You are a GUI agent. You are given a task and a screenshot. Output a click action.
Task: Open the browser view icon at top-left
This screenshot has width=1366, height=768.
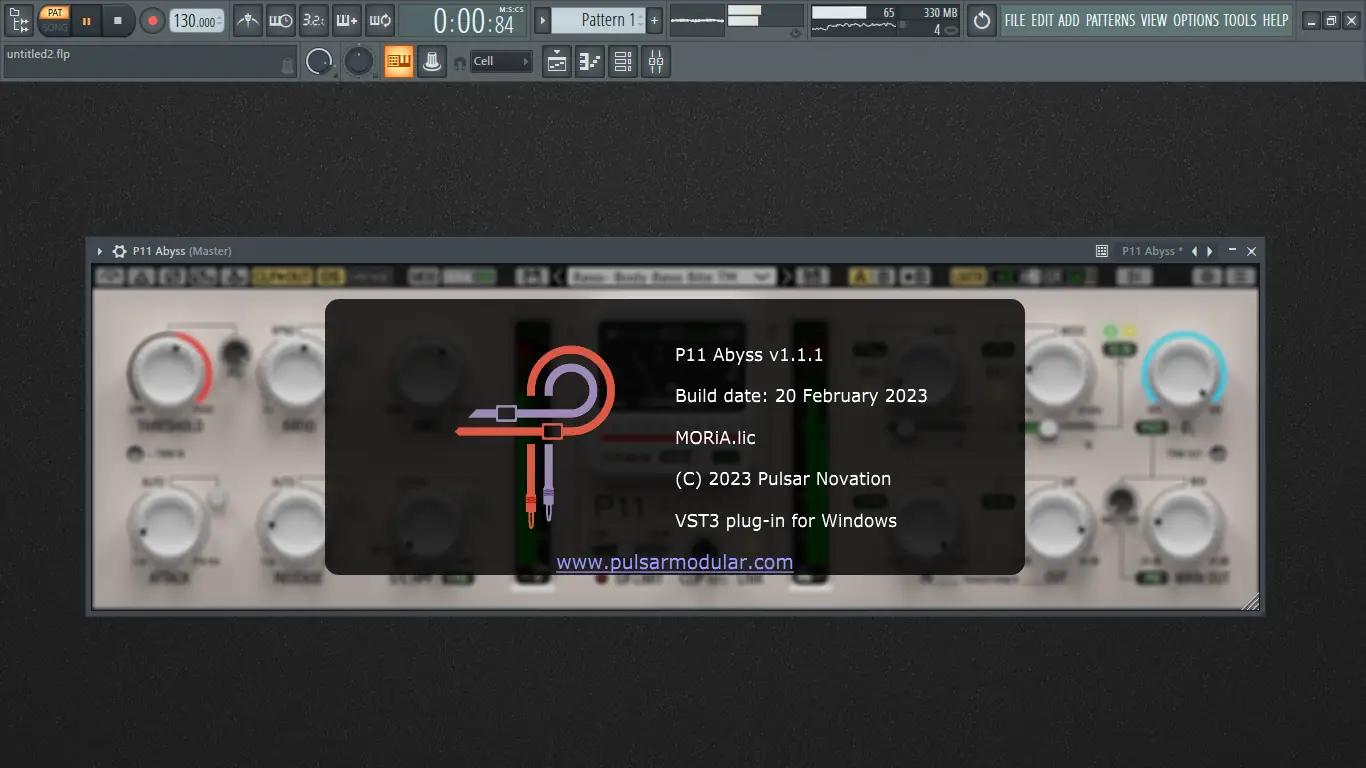point(19,19)
